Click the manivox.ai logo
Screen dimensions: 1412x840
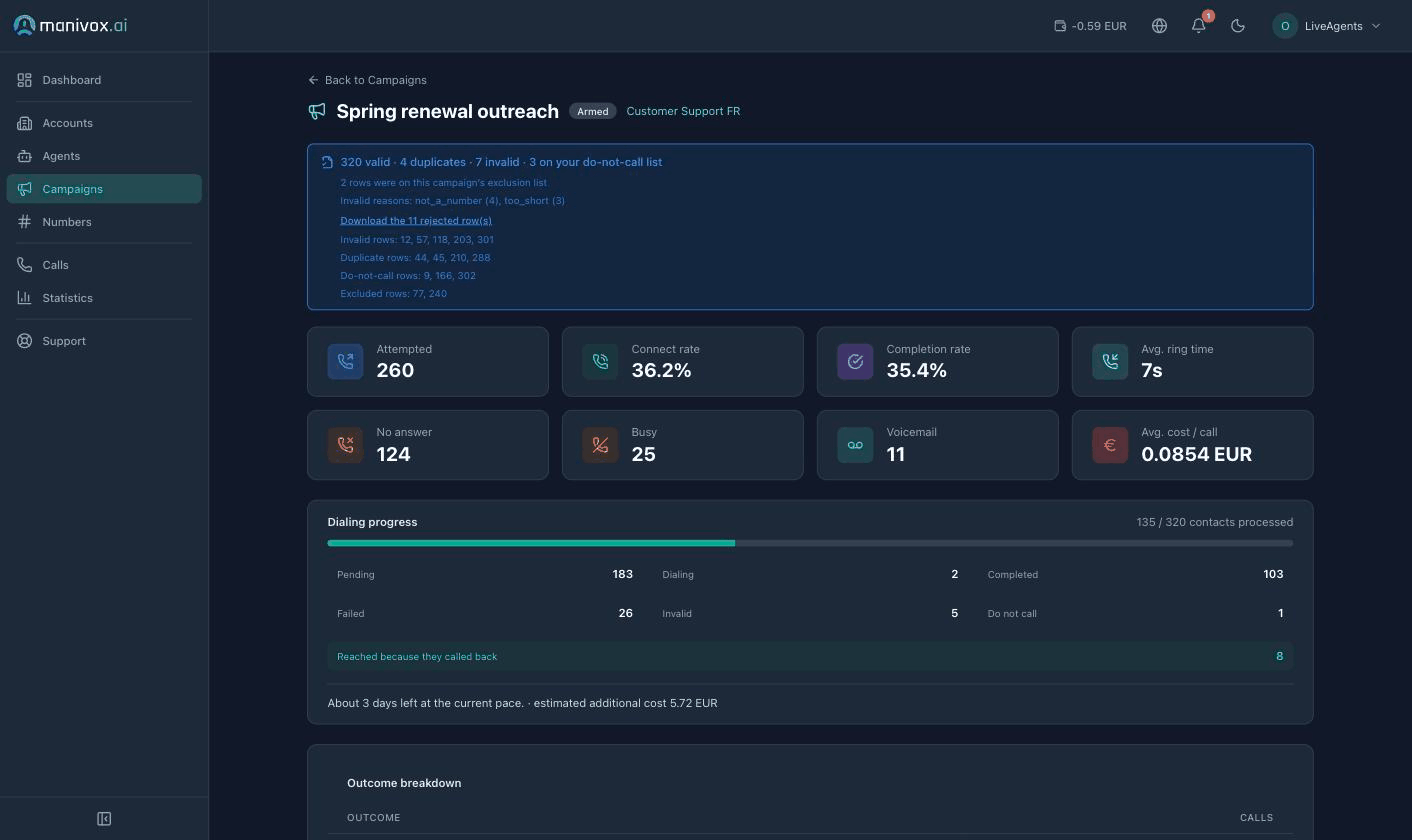click(70, 25)
